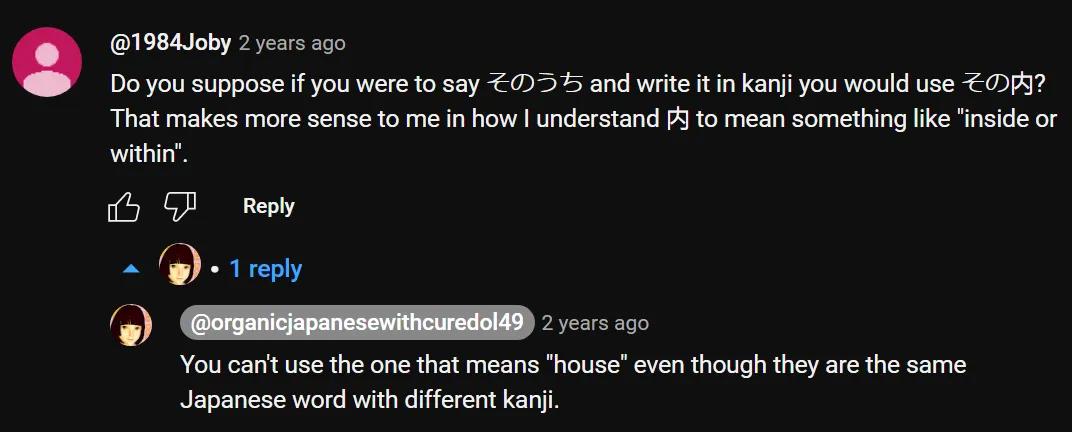Toggle the "1 reply" thread link
The width and height of the screenshot is (1072, 432).
(x=265, y=269)
